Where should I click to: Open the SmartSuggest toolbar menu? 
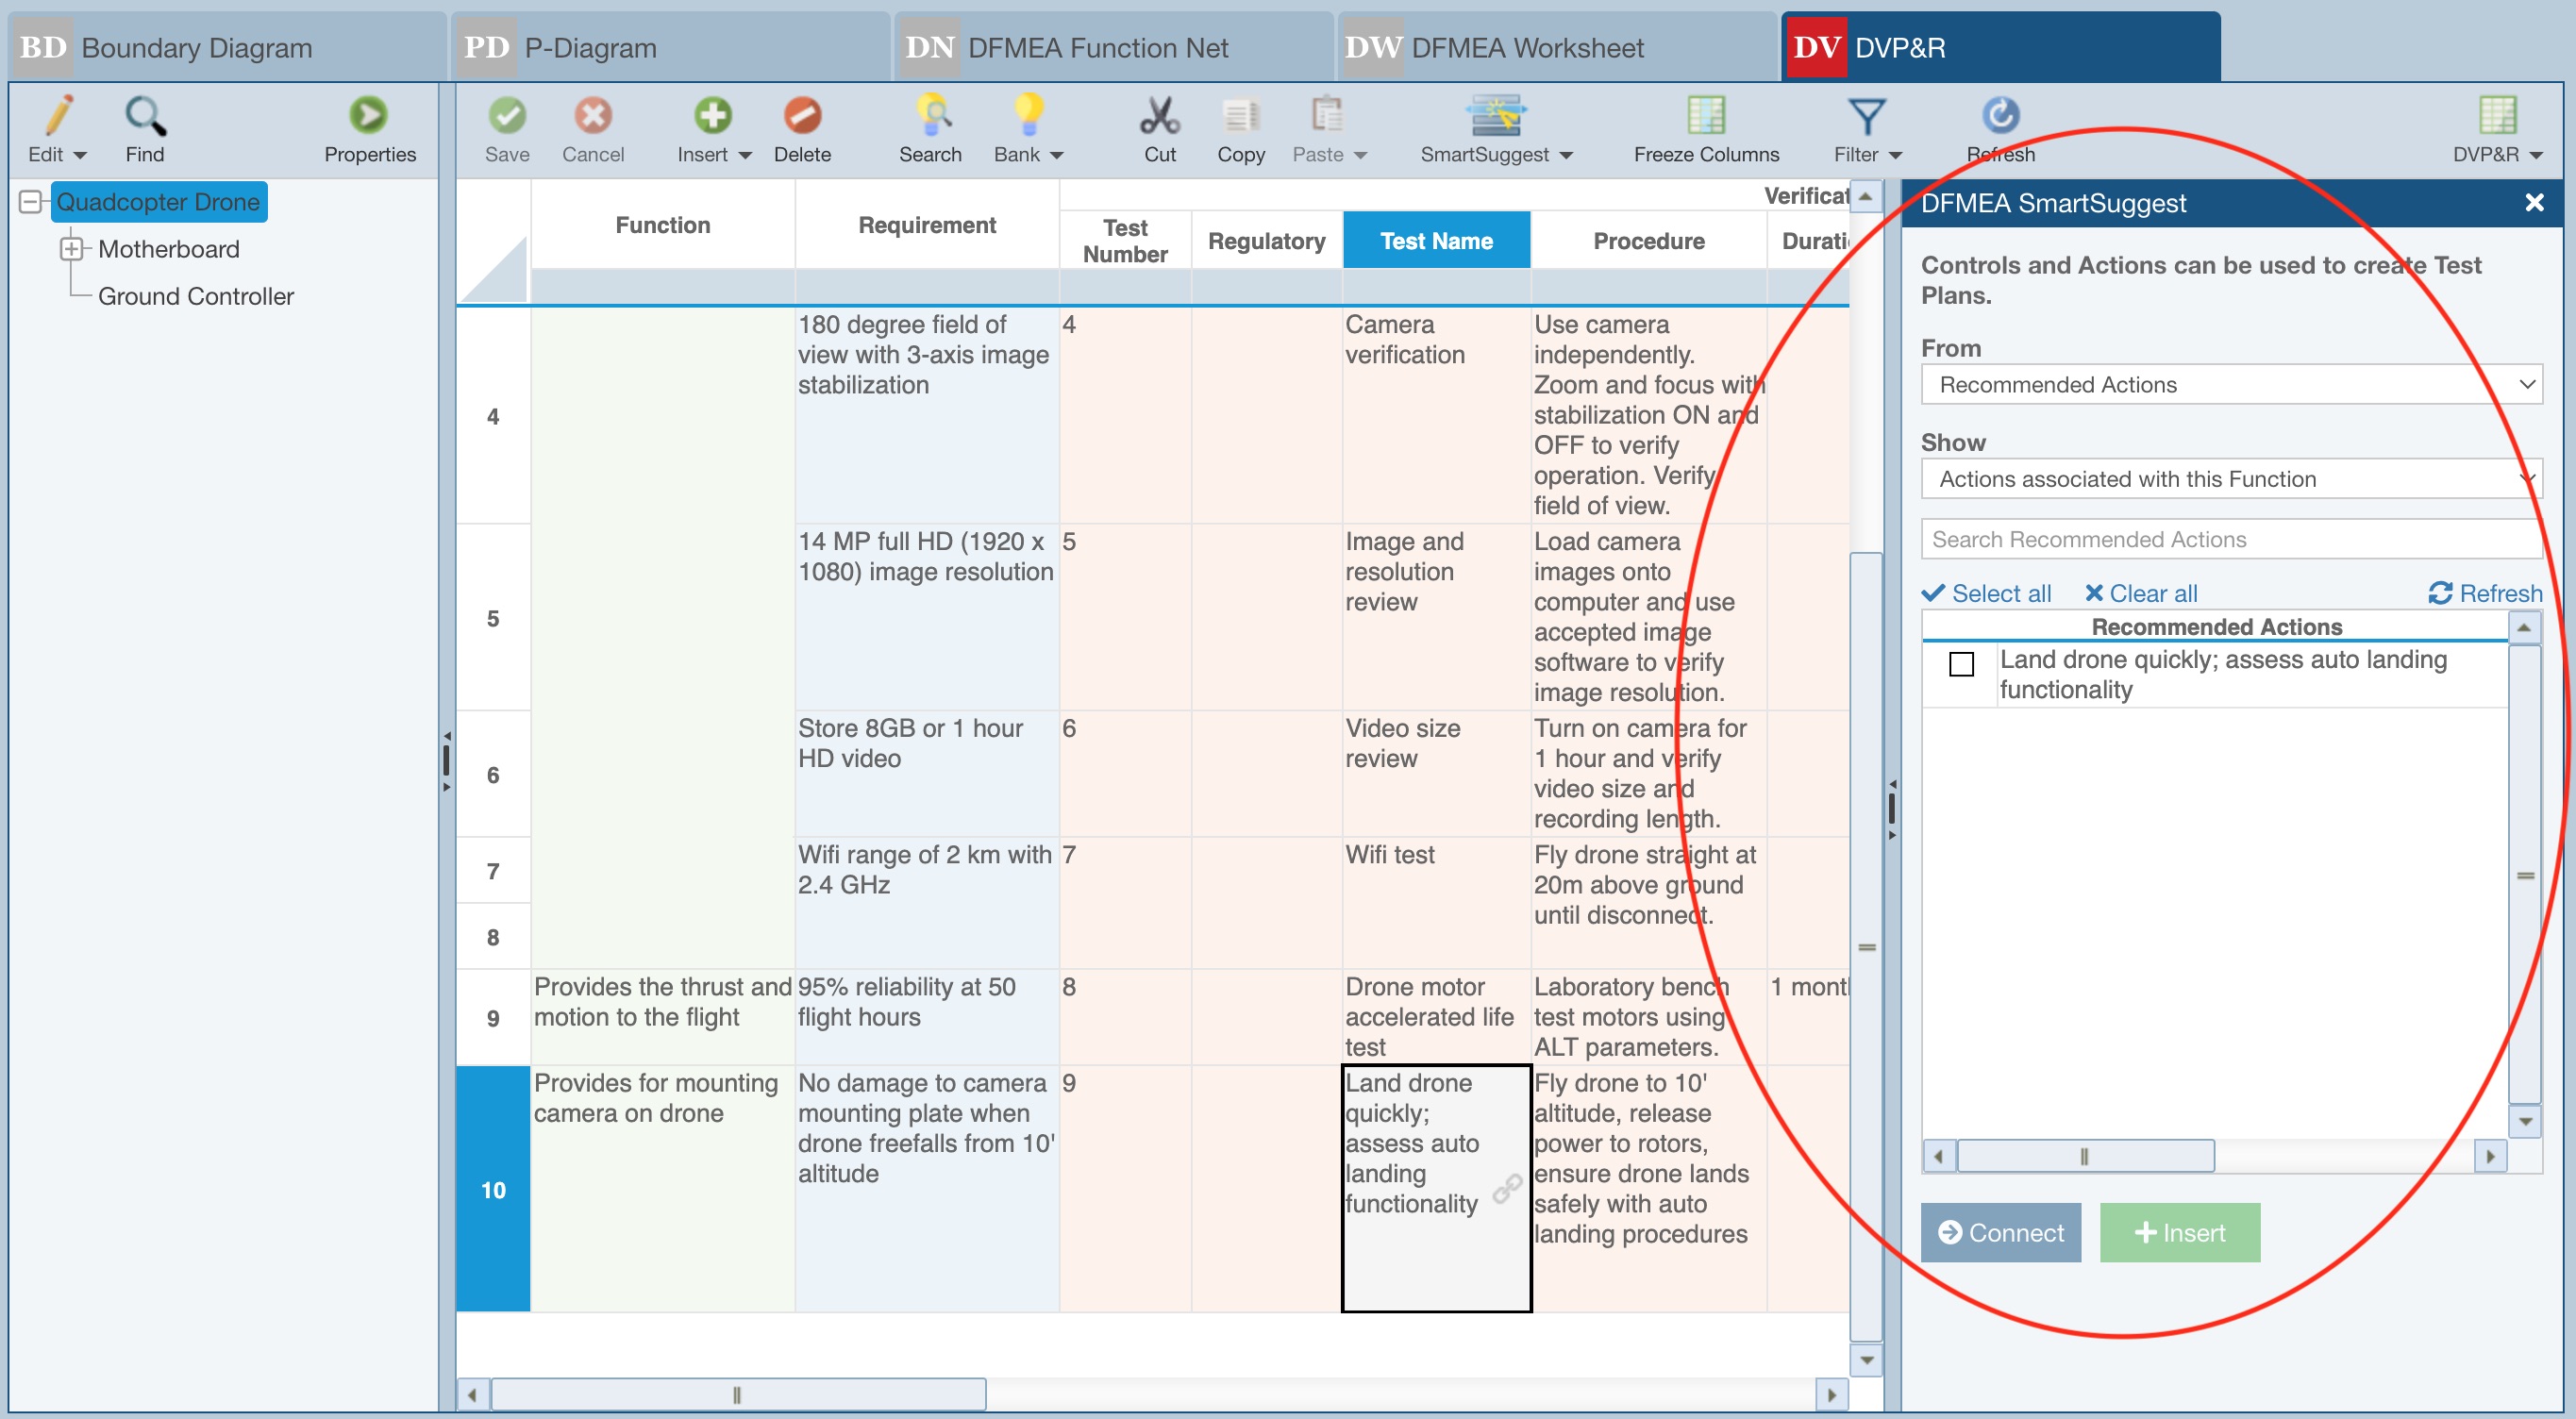click(1495, 117)
